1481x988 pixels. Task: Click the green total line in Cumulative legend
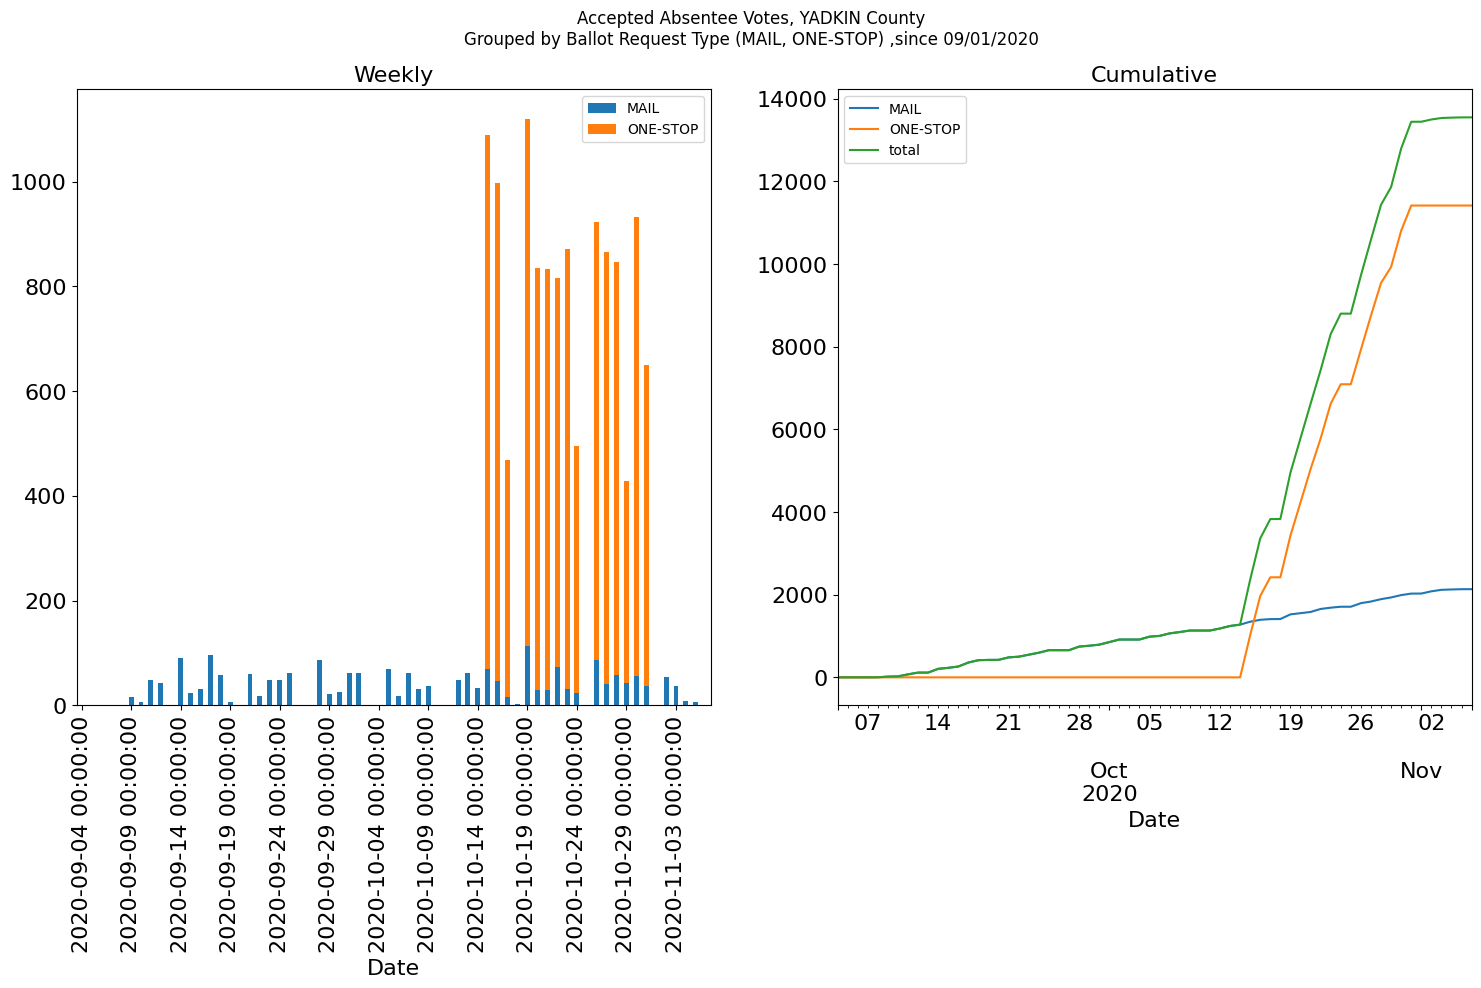[x=865, y=150]
